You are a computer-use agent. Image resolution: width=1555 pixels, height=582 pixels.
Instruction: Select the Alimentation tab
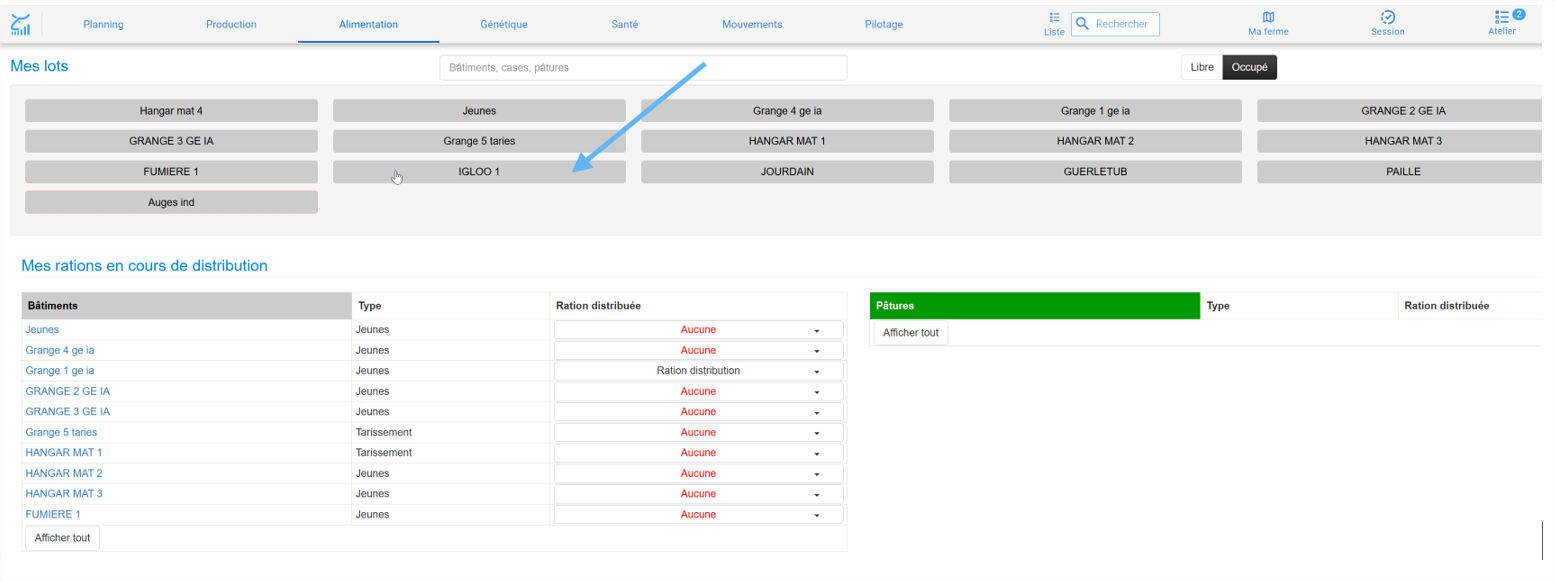pos(368,24)
